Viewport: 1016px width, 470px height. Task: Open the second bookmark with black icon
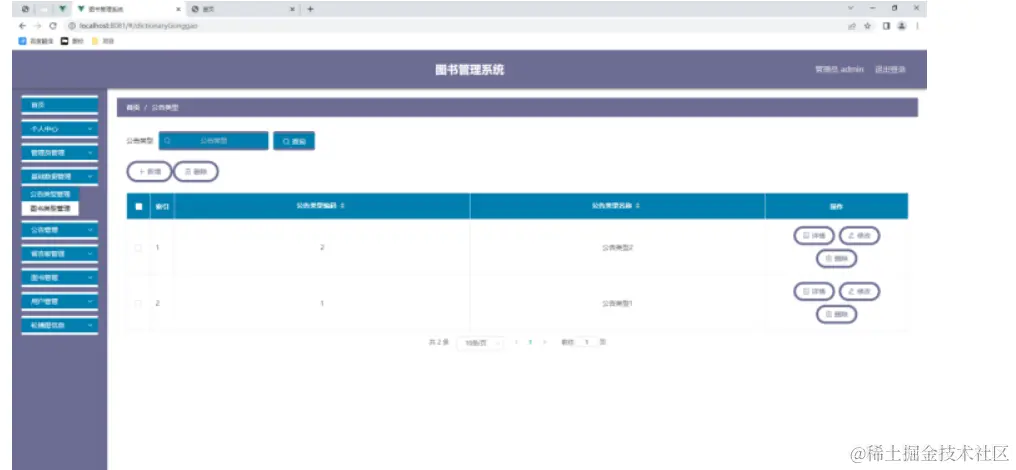tap(73, 40)
